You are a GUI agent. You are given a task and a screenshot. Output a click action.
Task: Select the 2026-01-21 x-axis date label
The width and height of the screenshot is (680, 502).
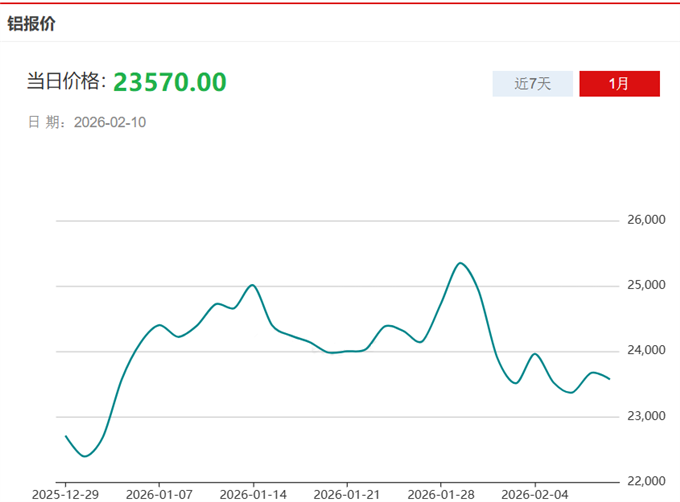point(347,494)
